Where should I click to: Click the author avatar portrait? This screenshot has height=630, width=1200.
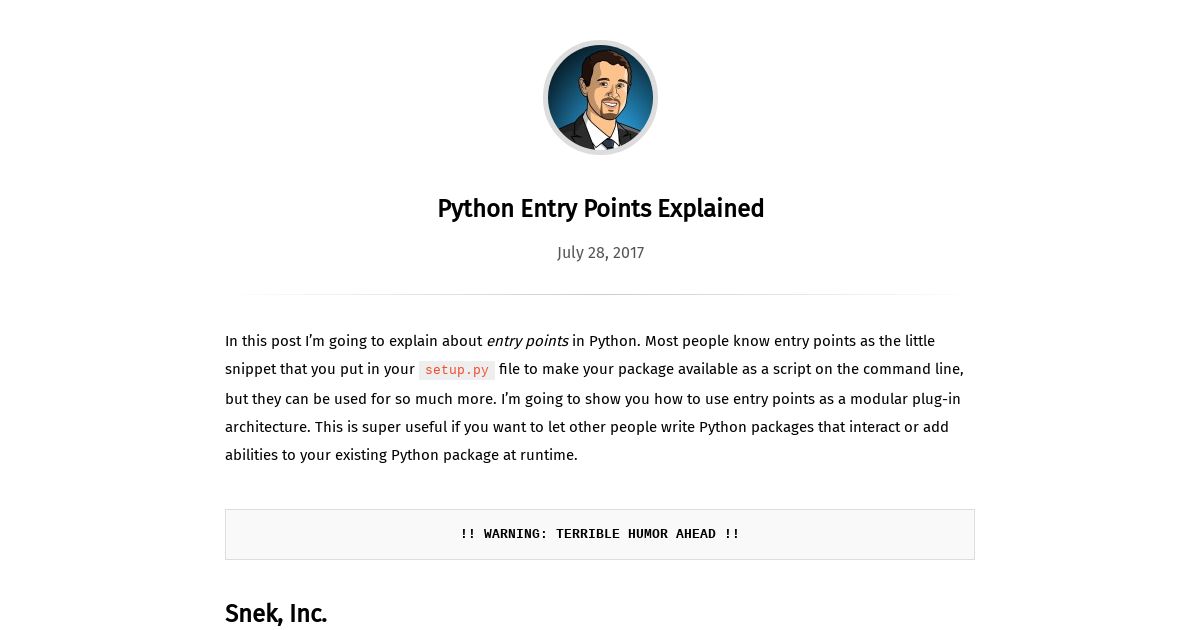600,97
